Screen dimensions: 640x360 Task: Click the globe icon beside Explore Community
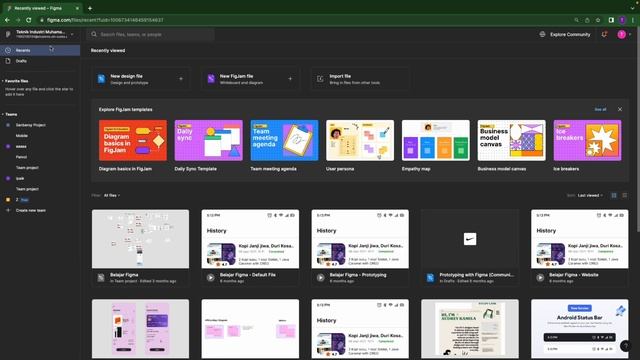[542, 34]
